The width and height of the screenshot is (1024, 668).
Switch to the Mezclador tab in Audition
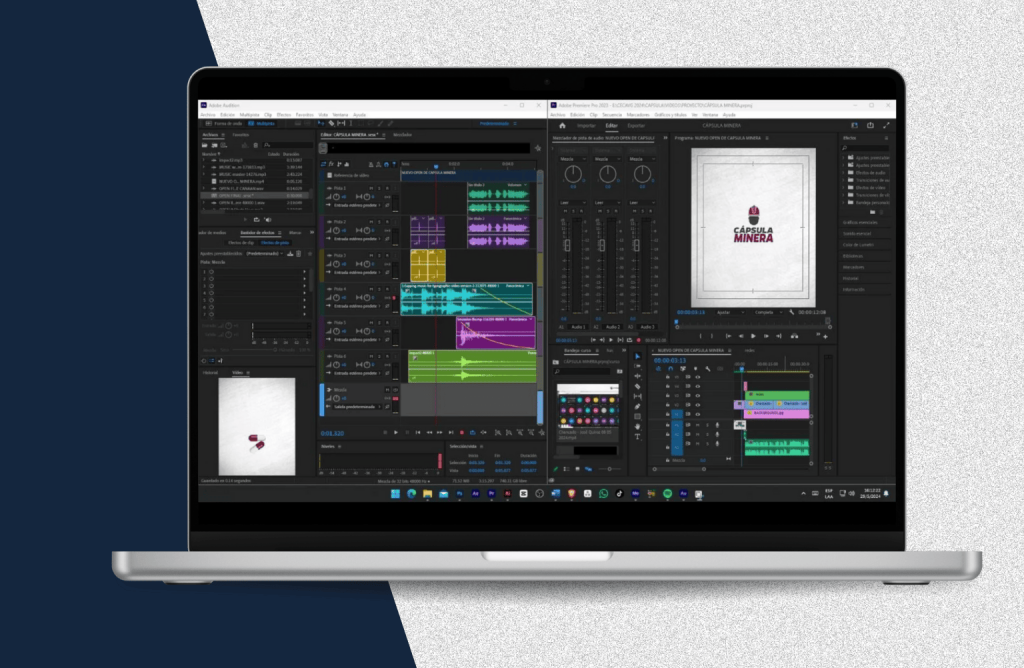click(x=402, y=134)
